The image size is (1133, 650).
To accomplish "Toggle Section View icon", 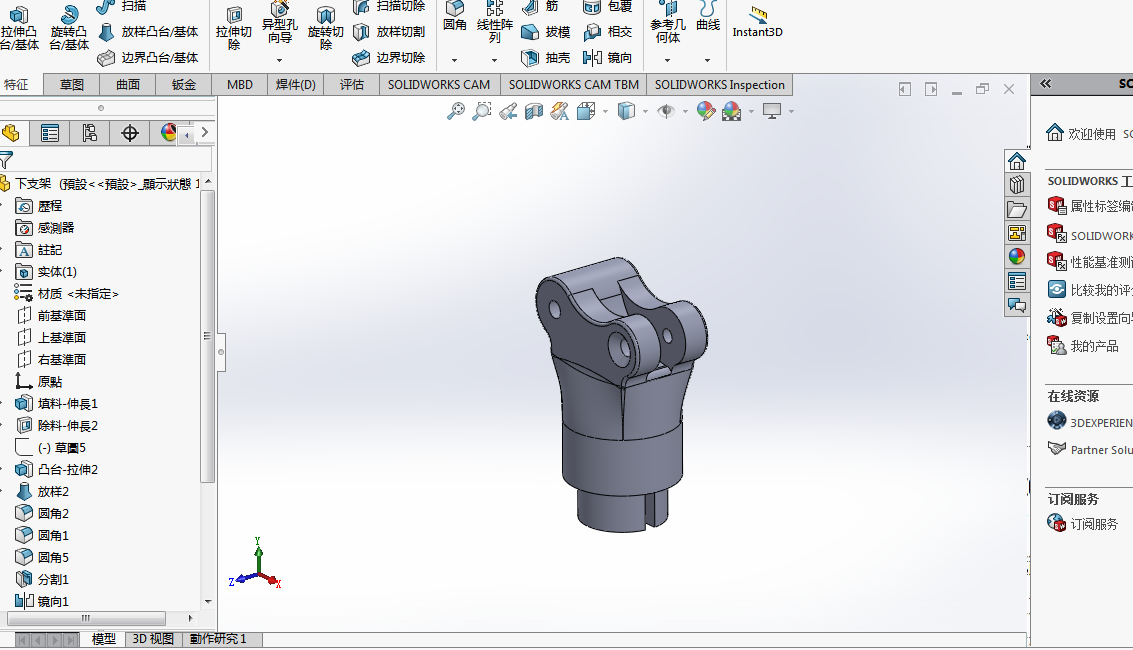I will click(534, 111).
